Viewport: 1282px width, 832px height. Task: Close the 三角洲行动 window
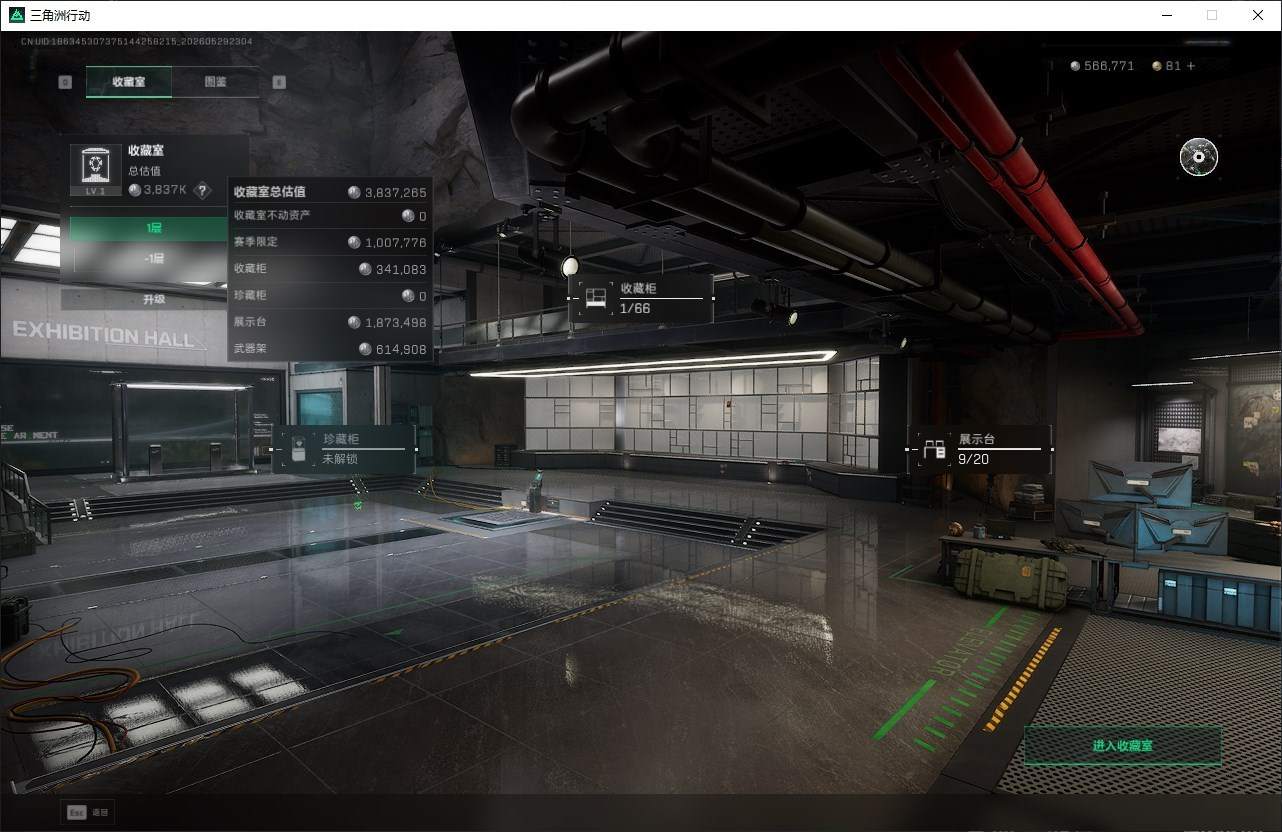(1258, 15)
